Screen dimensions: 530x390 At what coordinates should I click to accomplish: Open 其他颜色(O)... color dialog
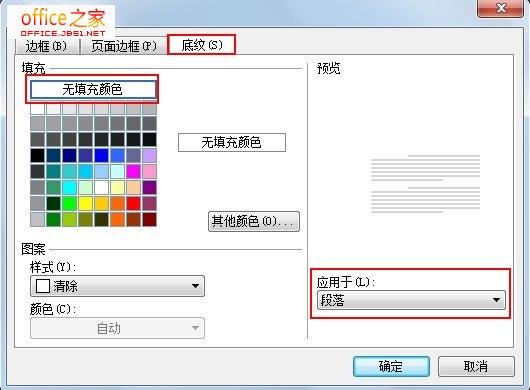[254, 222]
